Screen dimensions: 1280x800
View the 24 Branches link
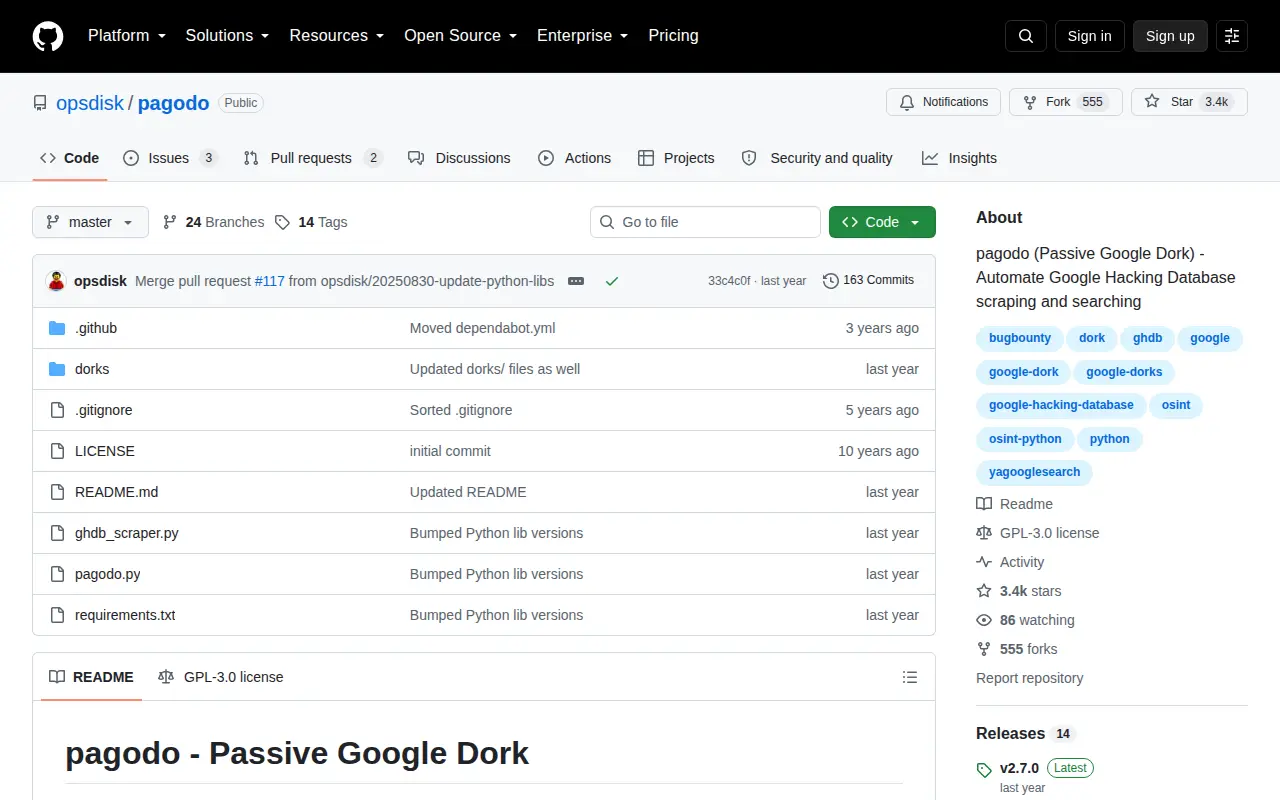[x=214, y=222]
